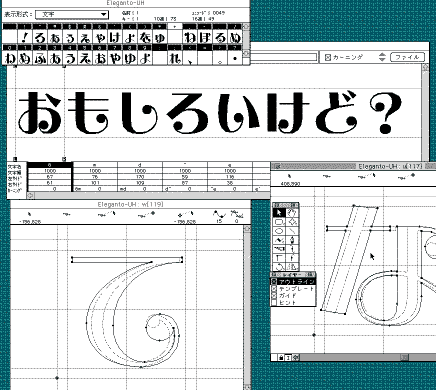
Task: Click scroll up arrow of font table window
Action: [246, 26]
